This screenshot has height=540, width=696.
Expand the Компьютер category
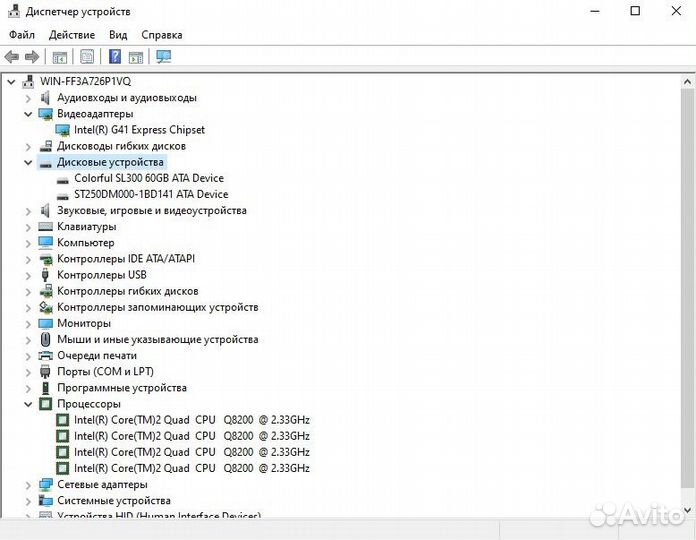click(28, 243)
